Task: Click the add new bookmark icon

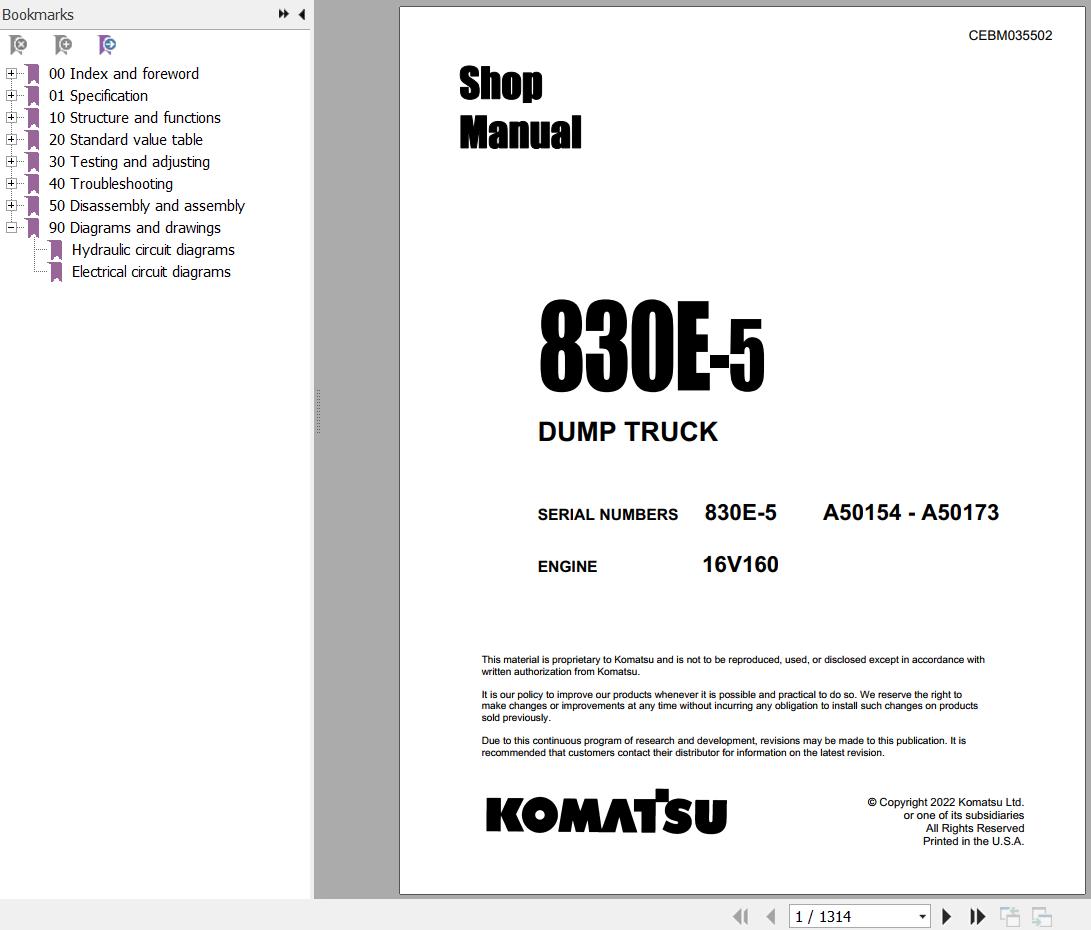Action: [x=63, y=45]
